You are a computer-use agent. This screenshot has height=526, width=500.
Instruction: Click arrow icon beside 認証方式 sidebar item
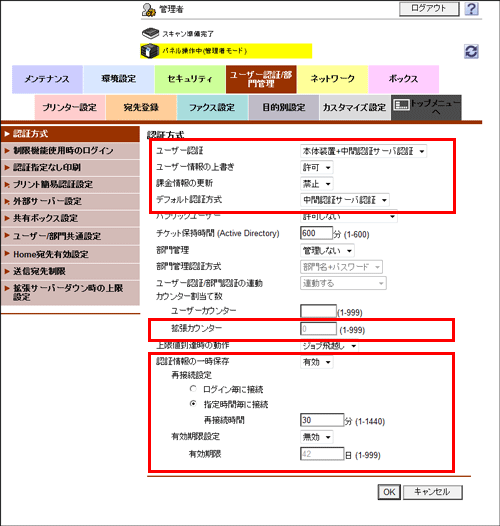[x=7, y=134]
